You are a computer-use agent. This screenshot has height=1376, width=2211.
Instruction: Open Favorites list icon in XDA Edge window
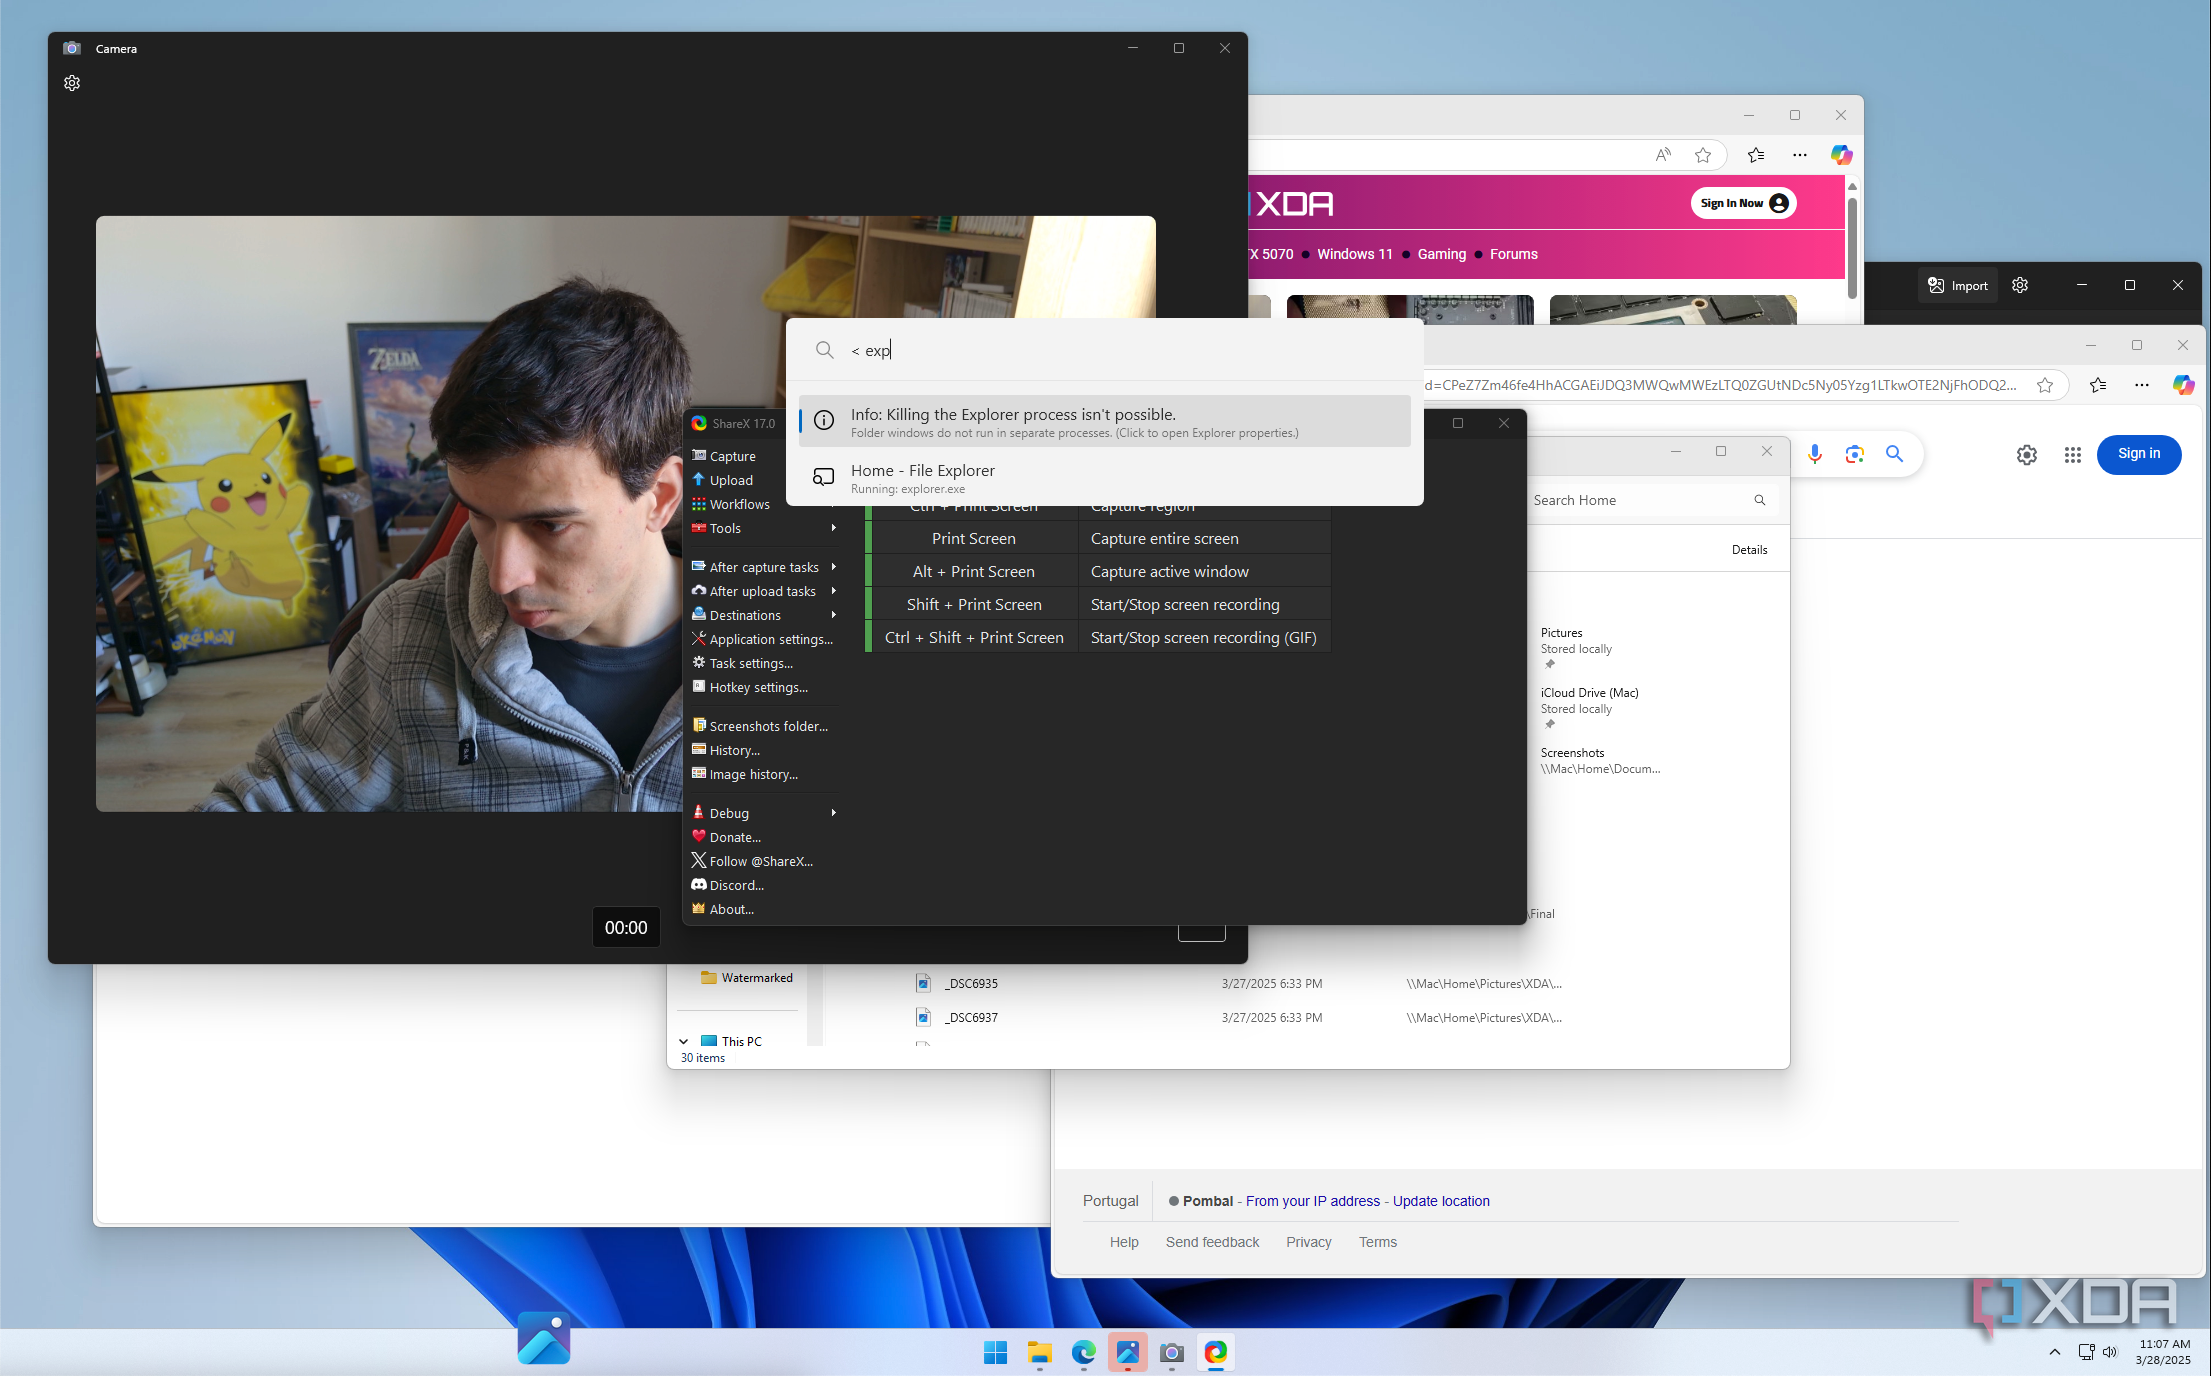click(1755, 155)
